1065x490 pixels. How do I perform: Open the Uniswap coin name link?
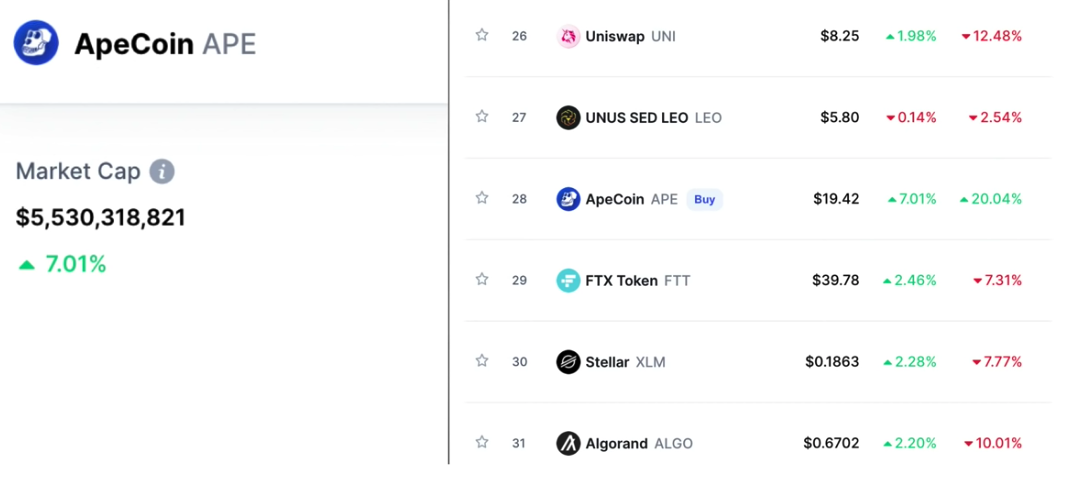[x=615, y=36]
